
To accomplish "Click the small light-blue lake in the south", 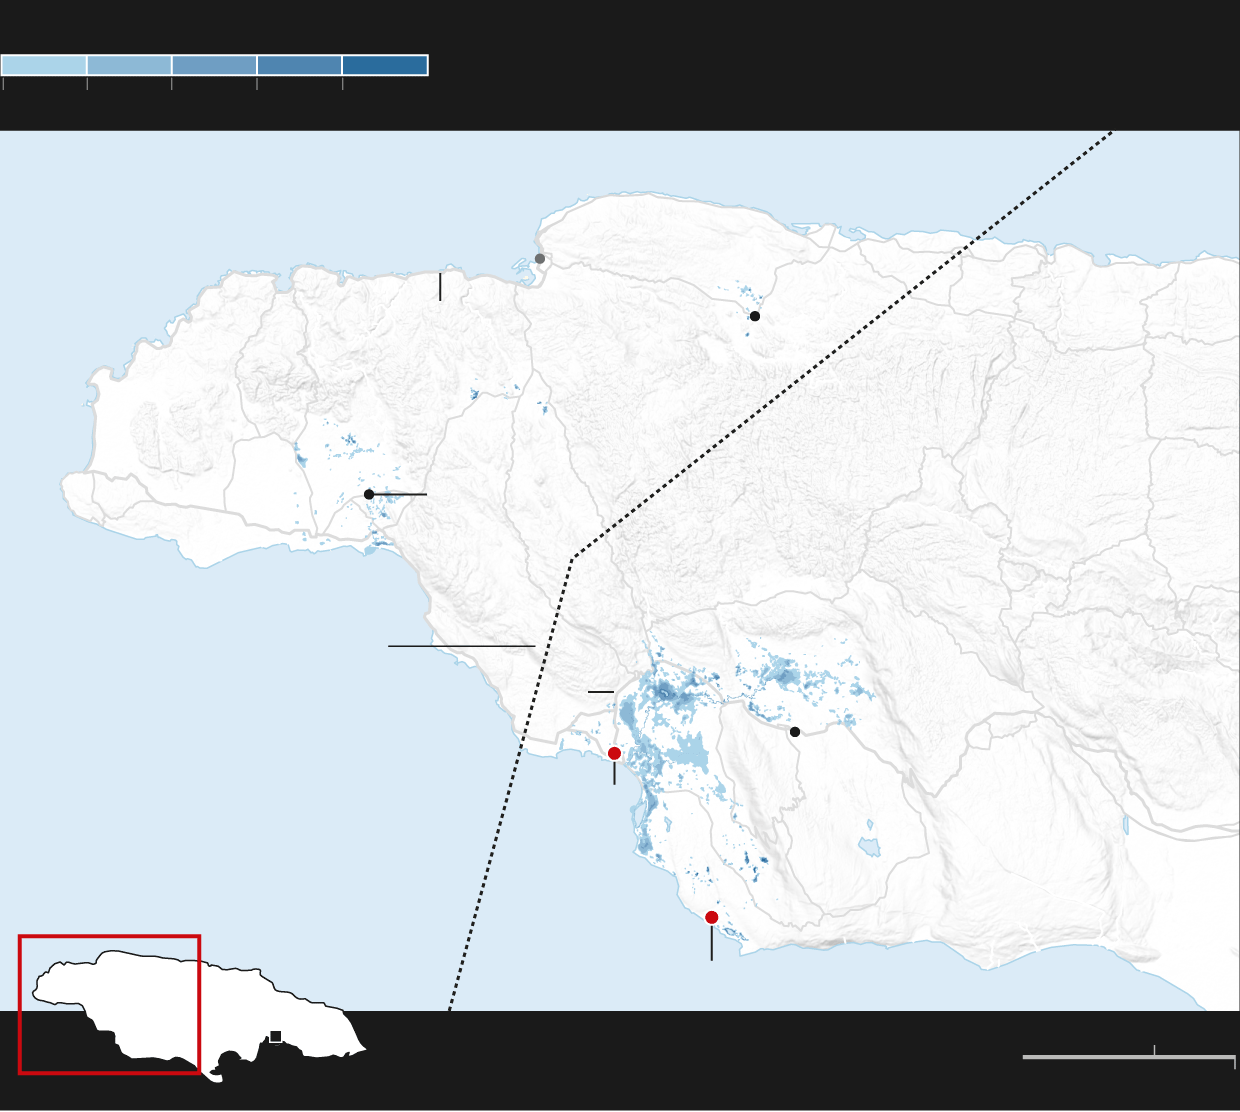I will click(869, 846).
